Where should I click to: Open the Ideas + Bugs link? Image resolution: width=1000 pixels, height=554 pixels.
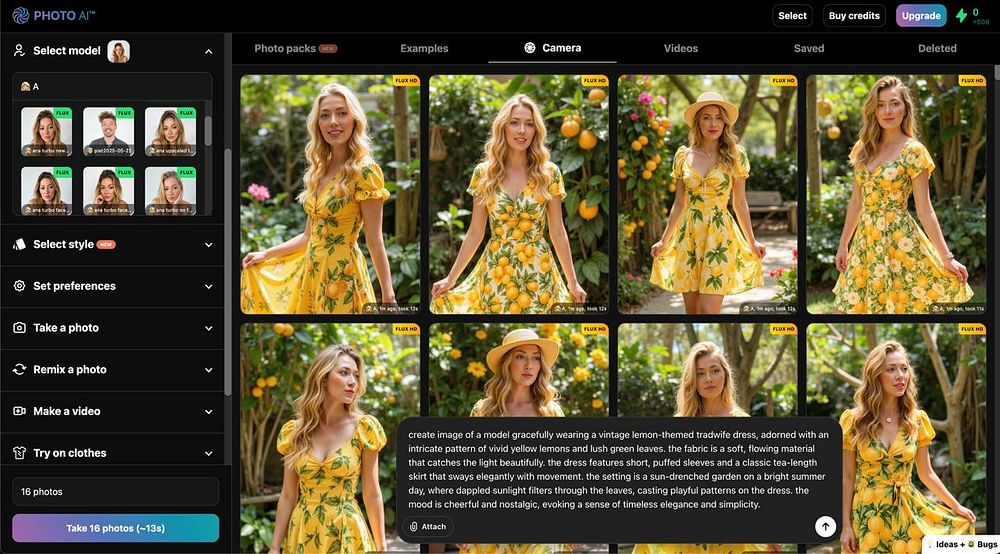point(962,544)
